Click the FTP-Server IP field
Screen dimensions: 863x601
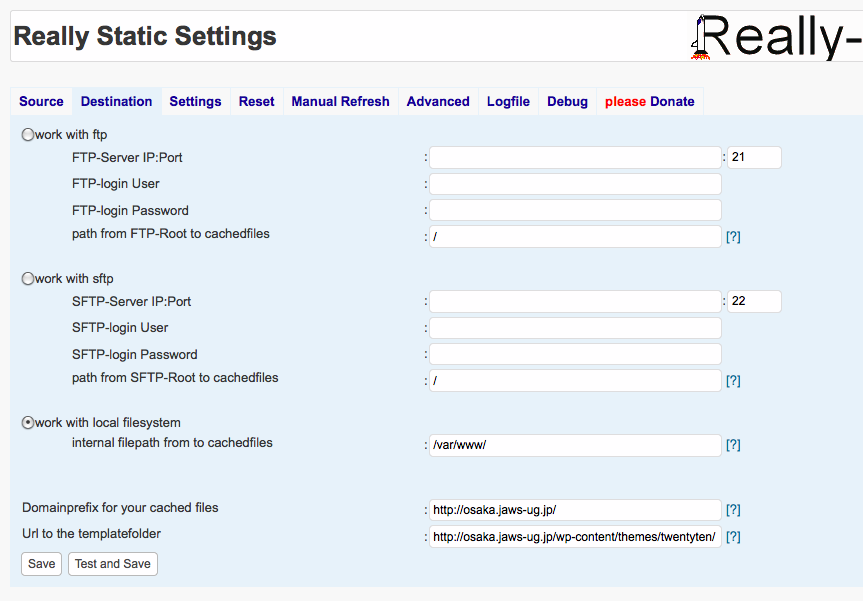[x=575, y=157]
